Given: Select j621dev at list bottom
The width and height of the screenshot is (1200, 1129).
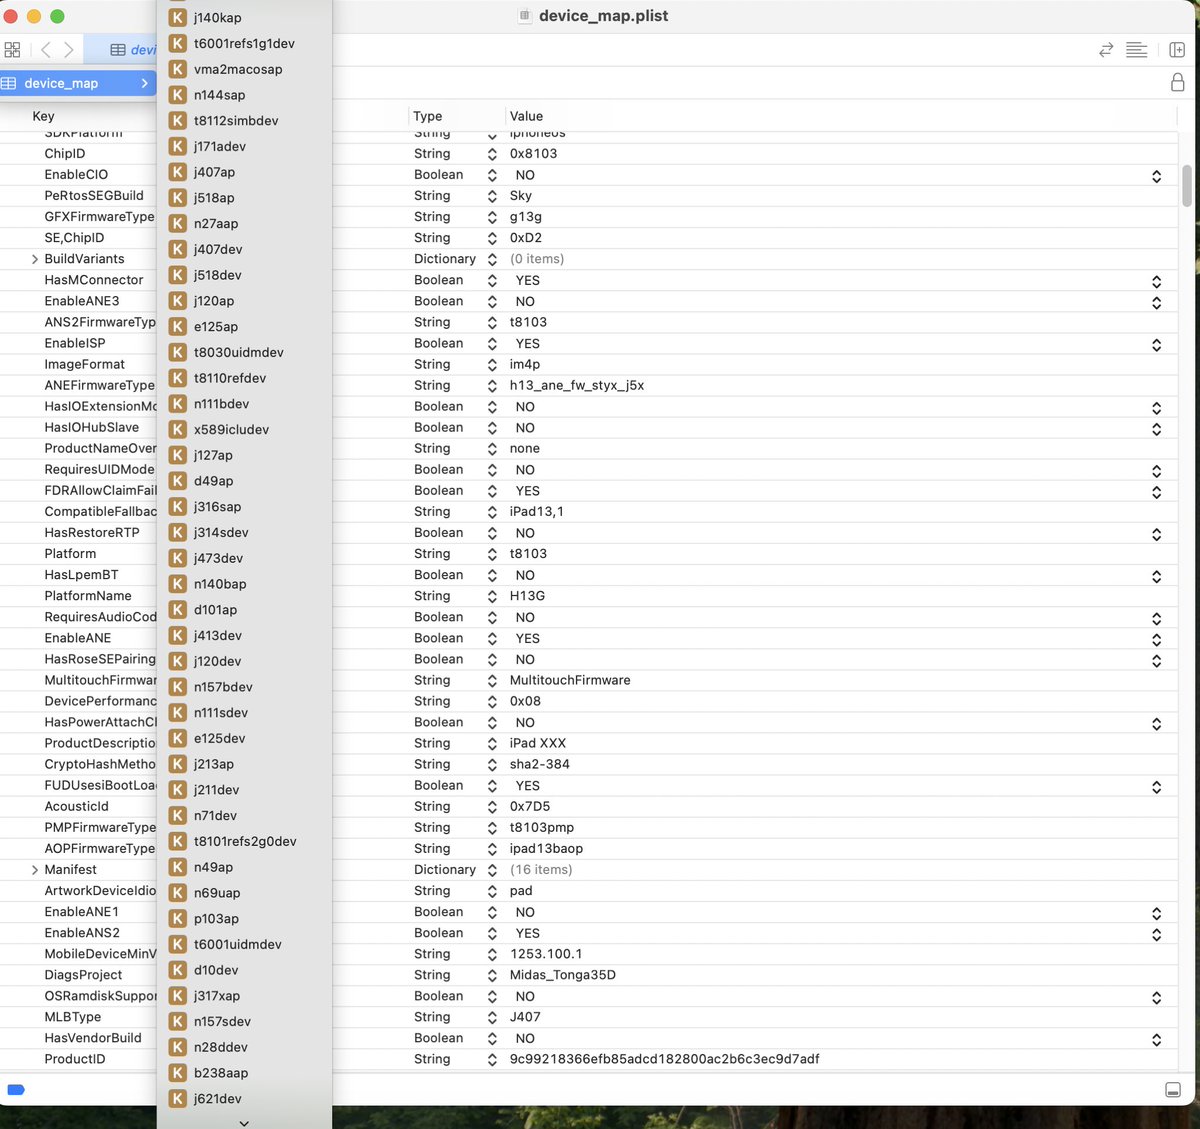Looking at the screenshot, I should [244, 1098].
